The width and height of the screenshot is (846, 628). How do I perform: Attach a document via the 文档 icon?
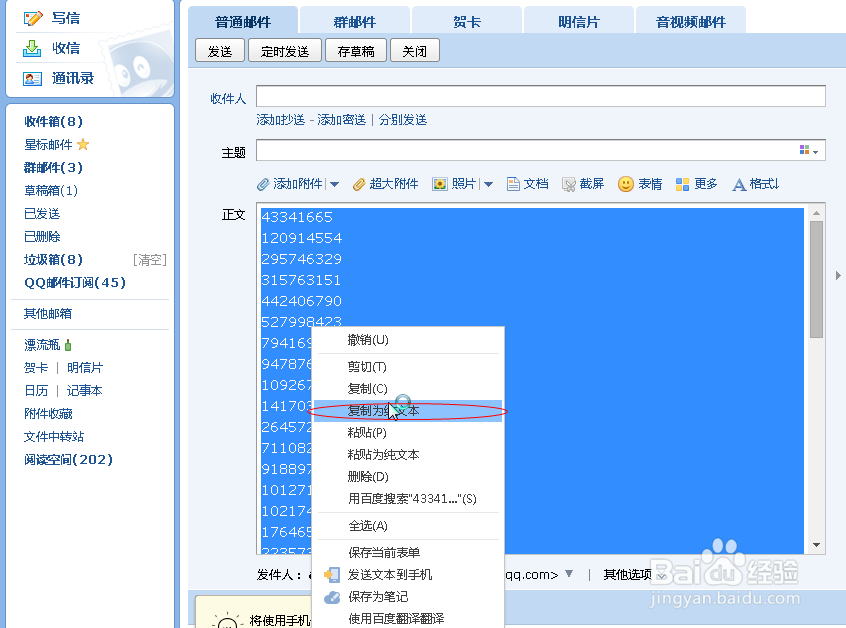click(512, 184)
